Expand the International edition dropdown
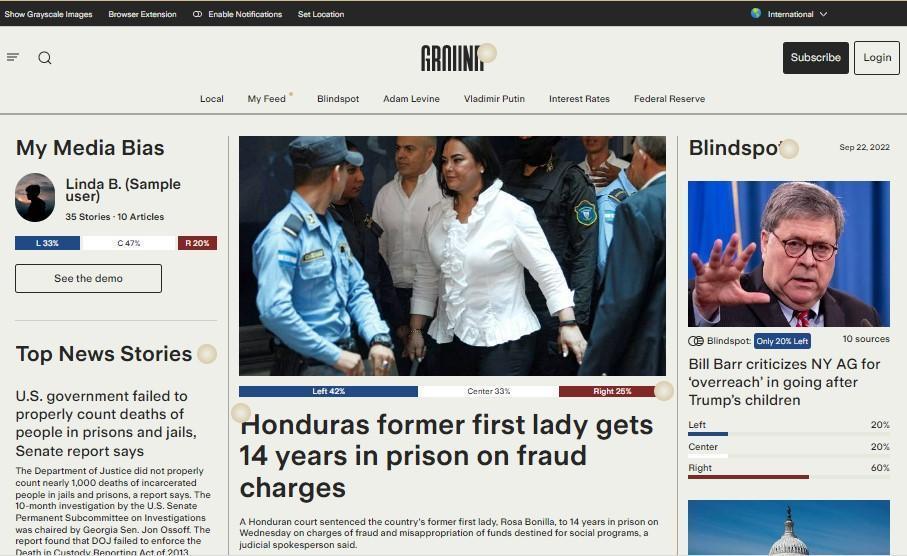 797,14
